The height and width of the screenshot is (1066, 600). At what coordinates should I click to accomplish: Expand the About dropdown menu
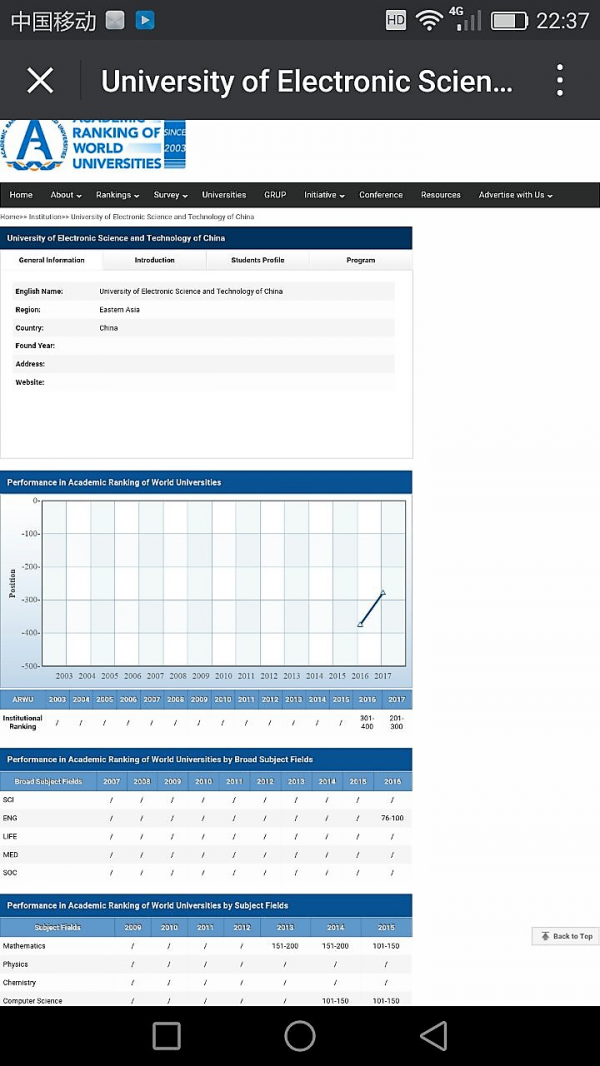65,195
